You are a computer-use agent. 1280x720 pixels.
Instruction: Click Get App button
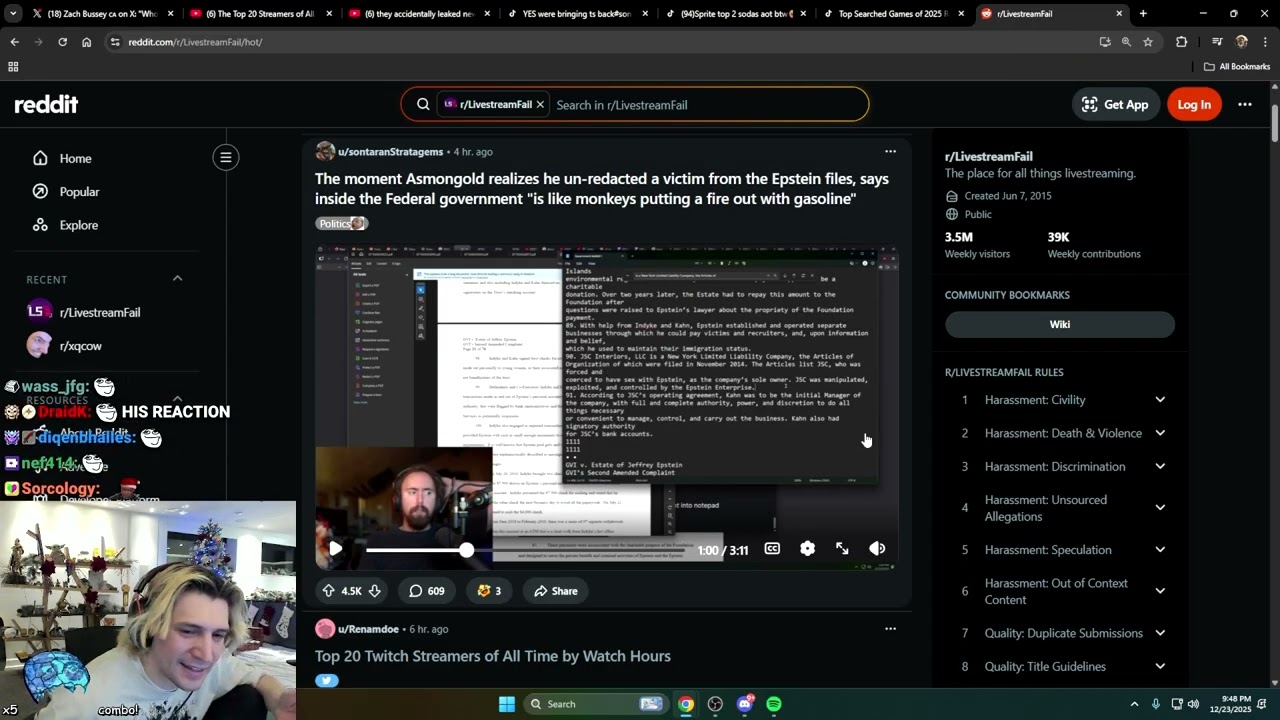[x=1115, y=104]
